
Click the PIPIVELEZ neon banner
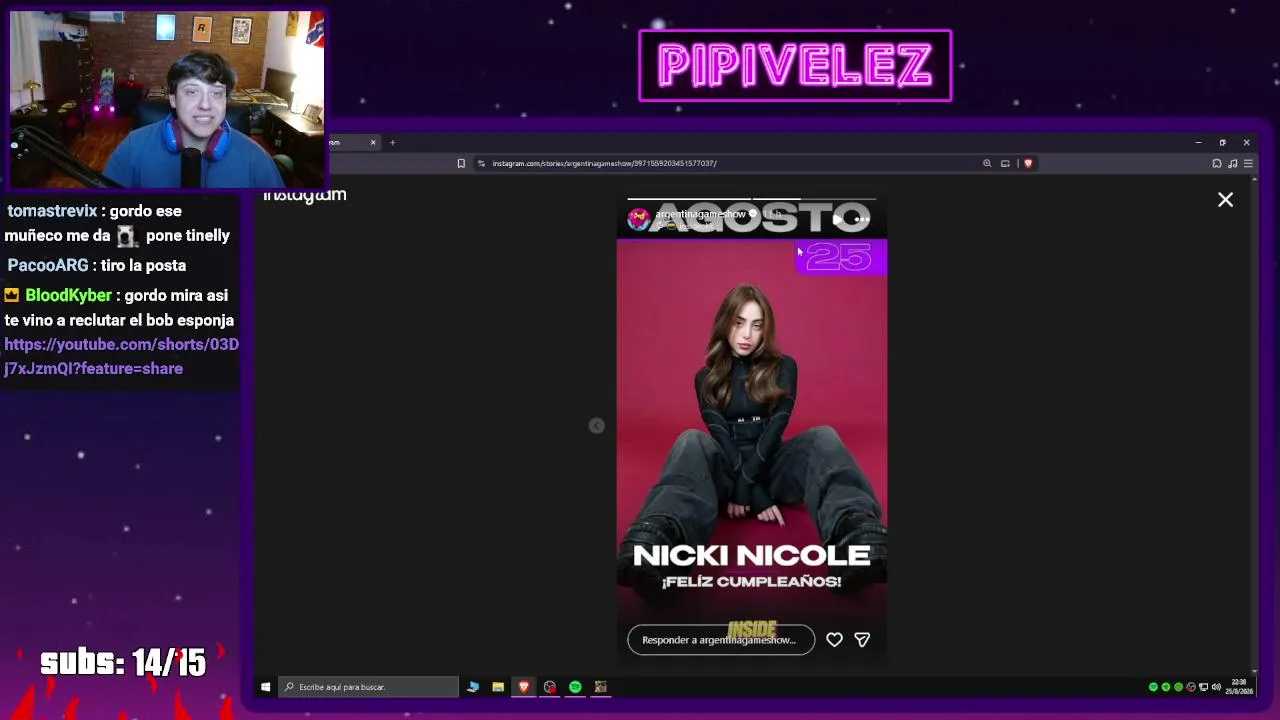pyautogui.click(x=795, y=66)
